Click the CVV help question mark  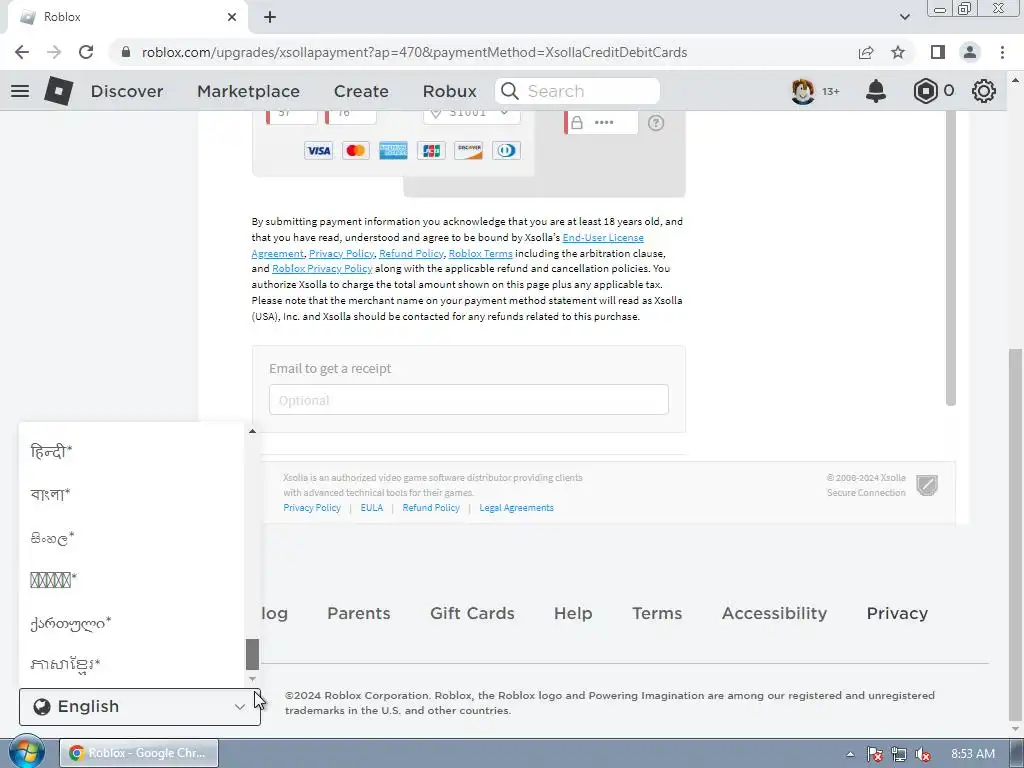pyautogui.click(x=656, y=123)
